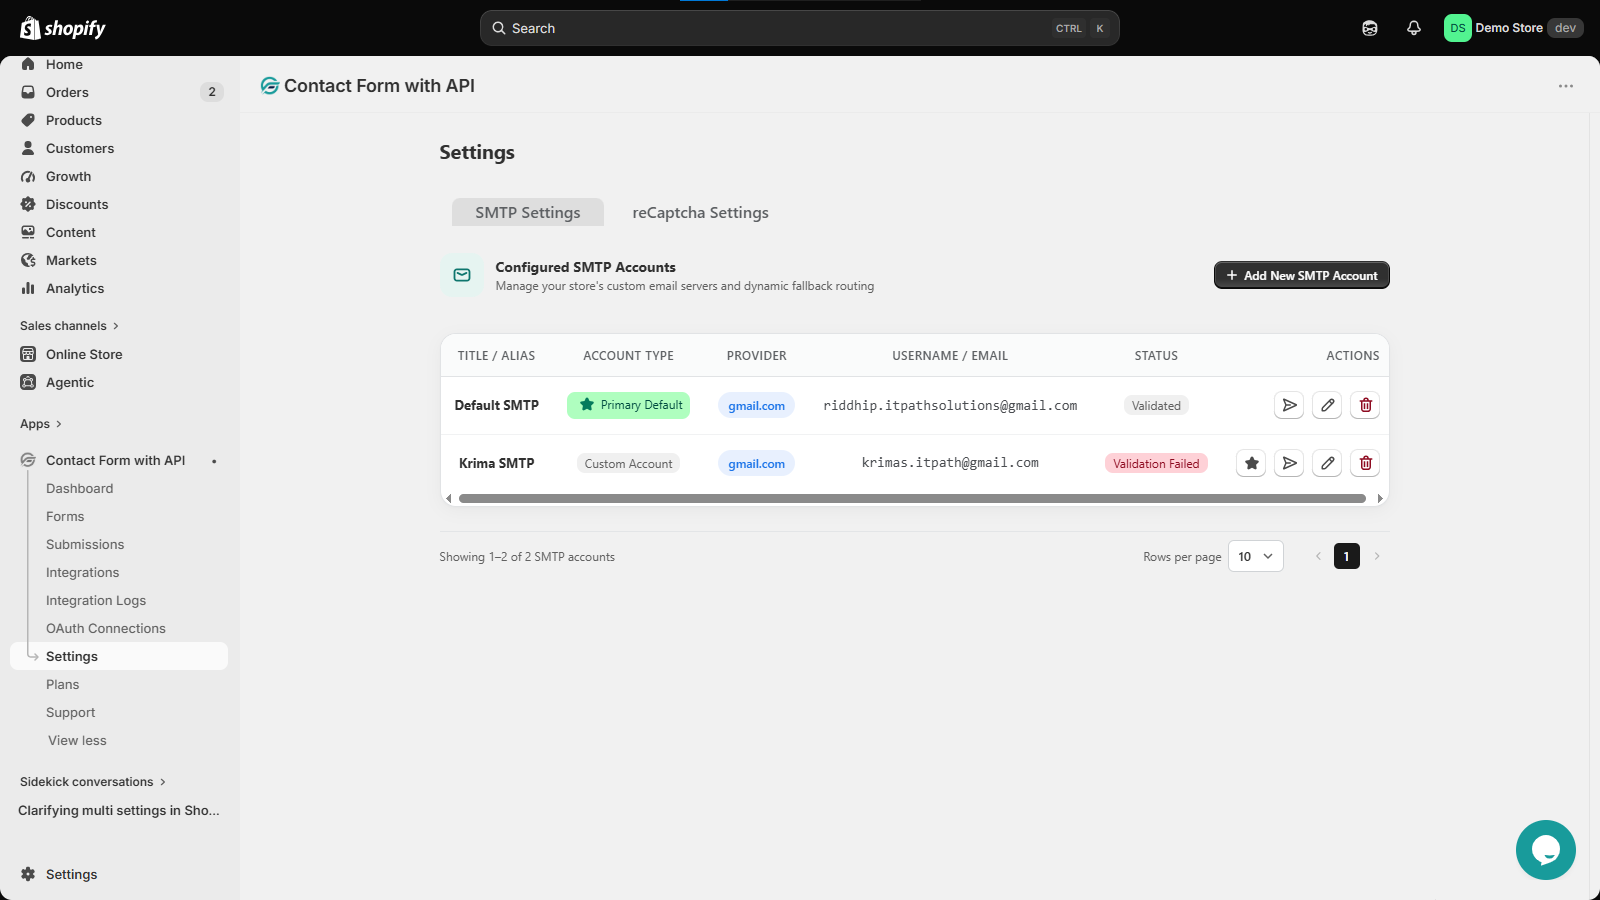The width and height of the screenshot is (1600, 900).
Task: Switch to the reCaptcha Settings tab
Action: coord(700,212)
